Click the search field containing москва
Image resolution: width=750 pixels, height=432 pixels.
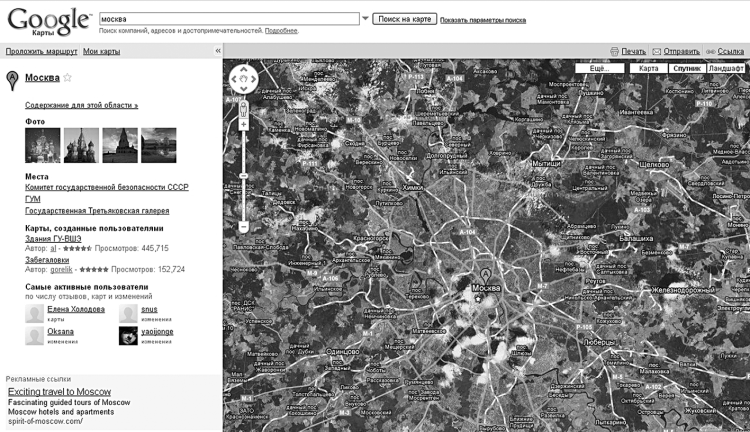pyautogui.click(x=229, y=19)
